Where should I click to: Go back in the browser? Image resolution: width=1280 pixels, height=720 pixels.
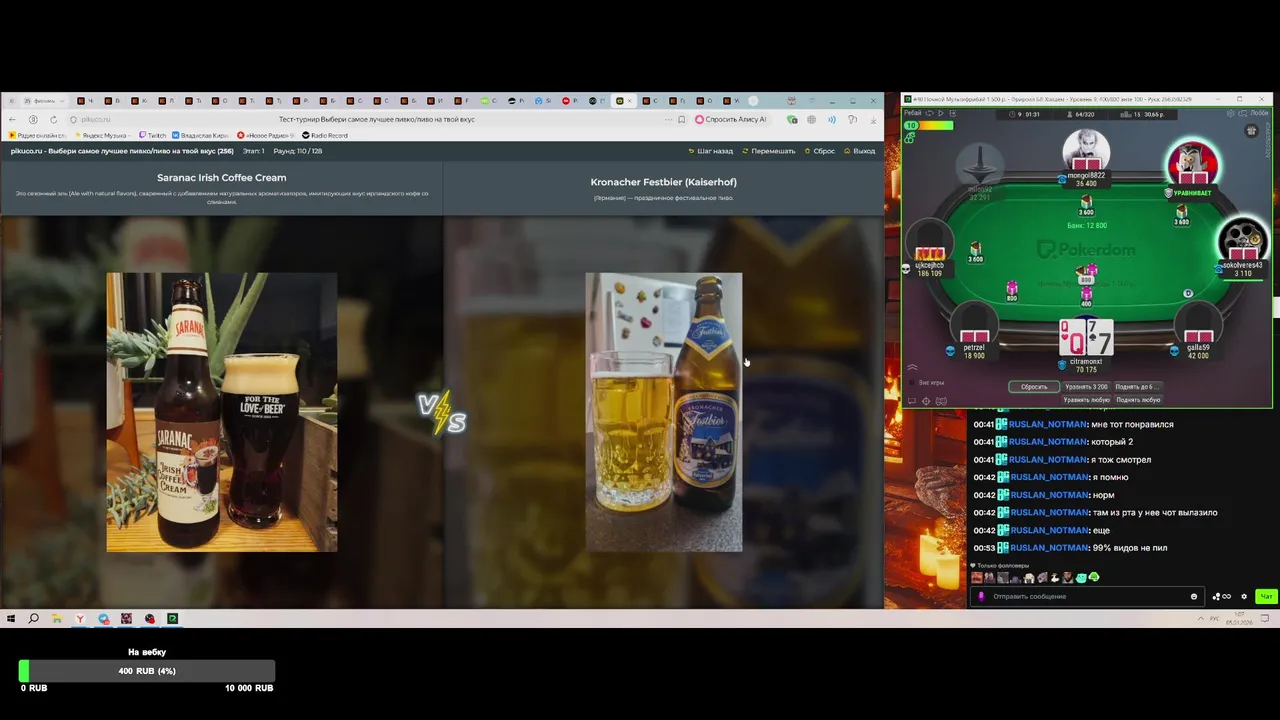click(x=12, y=120)
